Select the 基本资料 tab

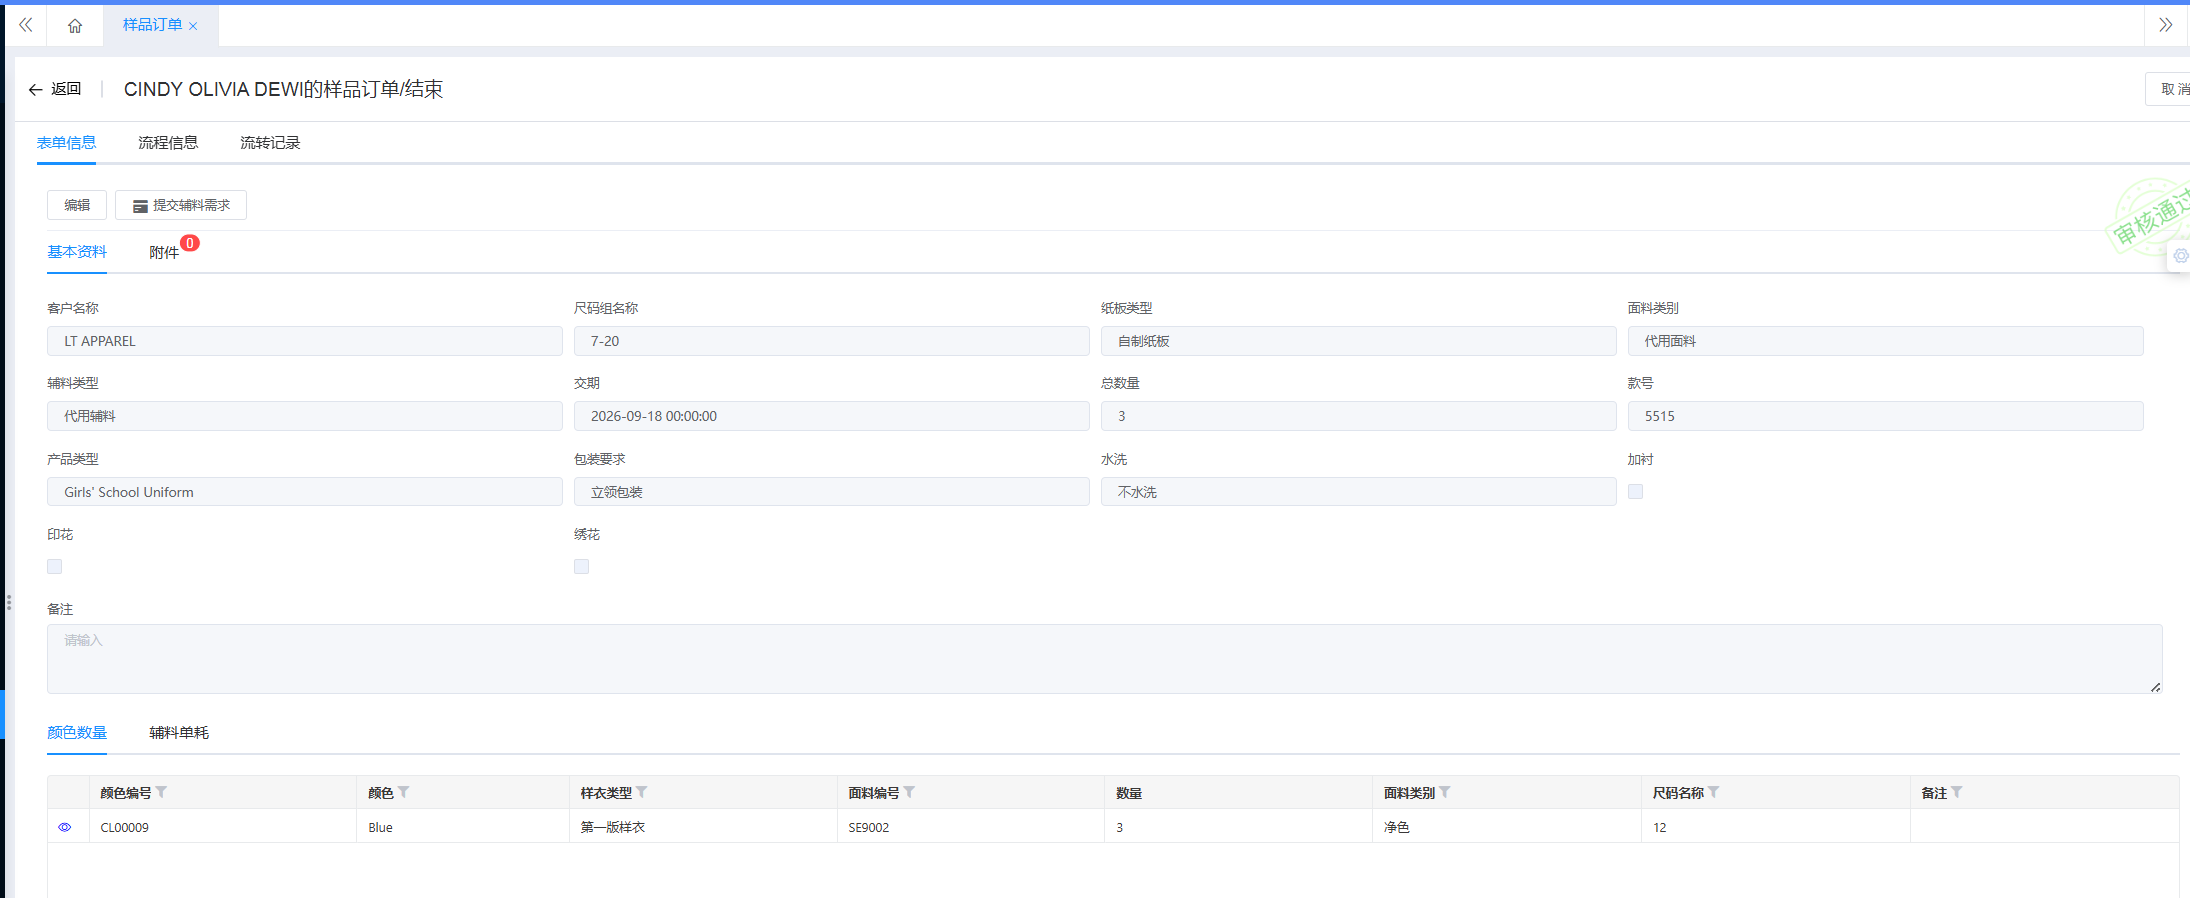77,252
